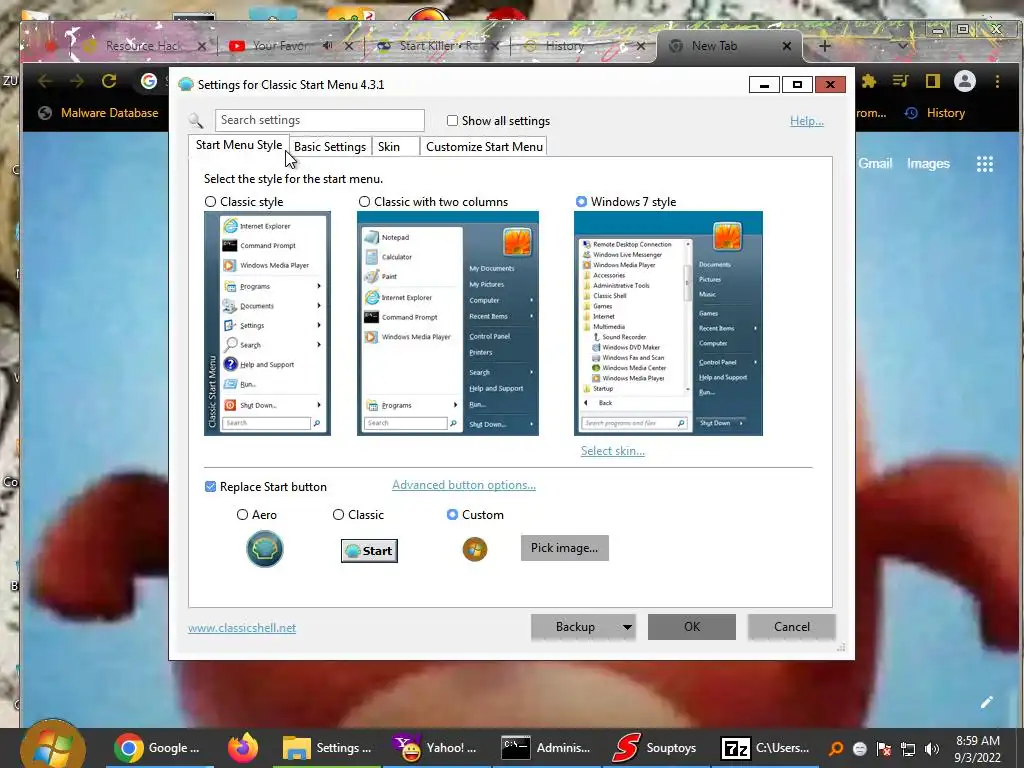Select the Classic style radio button
The image size is (1024, 768).
tap(210, 202)
